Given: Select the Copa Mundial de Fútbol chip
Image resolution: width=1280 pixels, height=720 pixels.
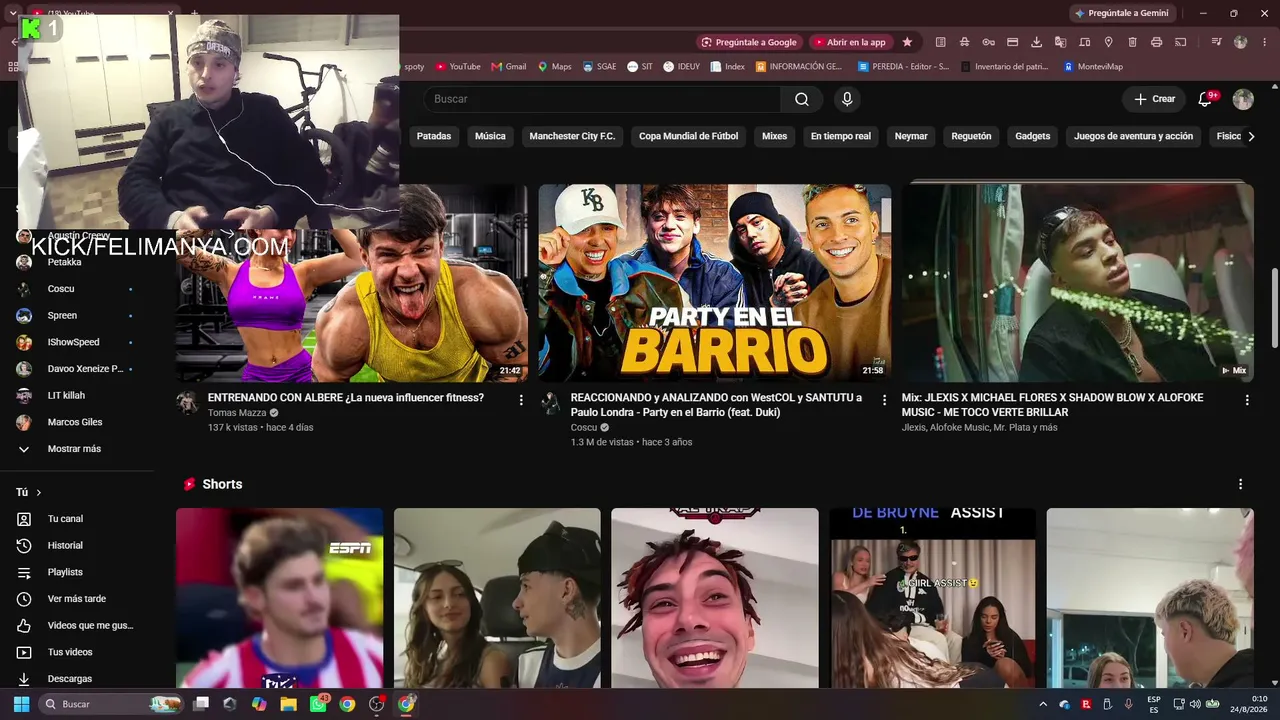Looking at the screenshot, I should 689,136.
